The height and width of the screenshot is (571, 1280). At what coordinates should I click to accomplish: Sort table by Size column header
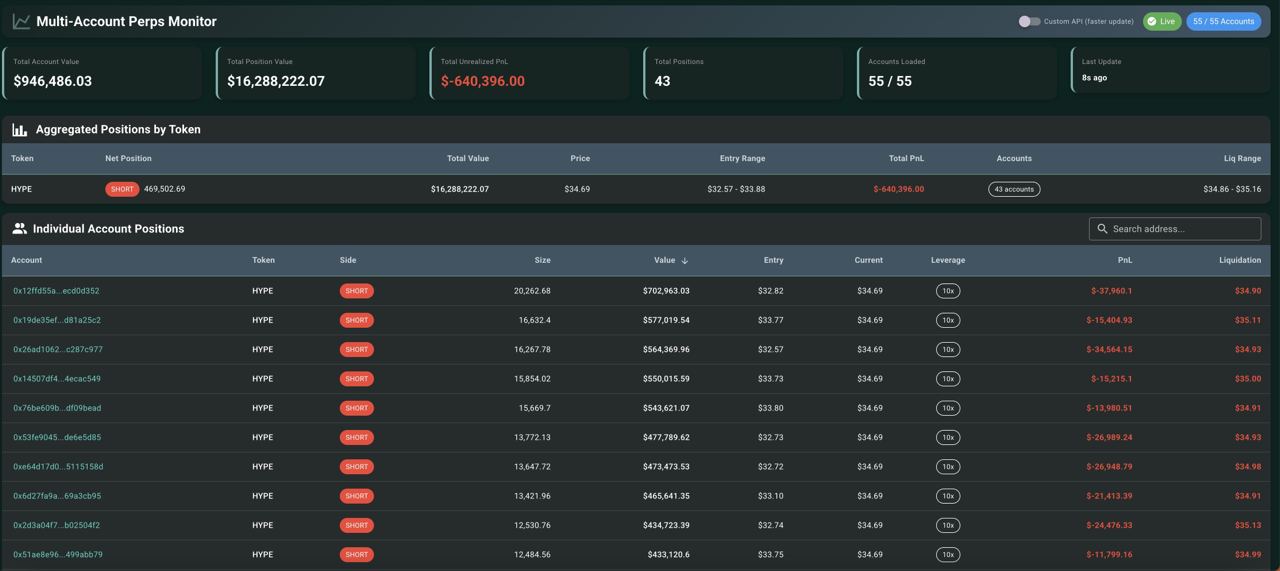tap(542, 260)
